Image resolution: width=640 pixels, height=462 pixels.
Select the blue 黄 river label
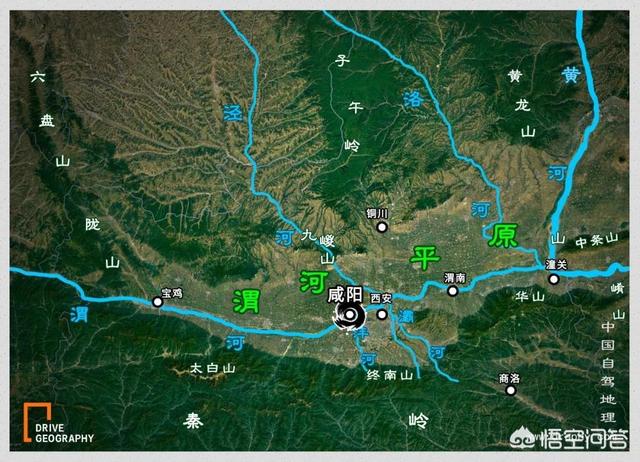click(571, 75)
